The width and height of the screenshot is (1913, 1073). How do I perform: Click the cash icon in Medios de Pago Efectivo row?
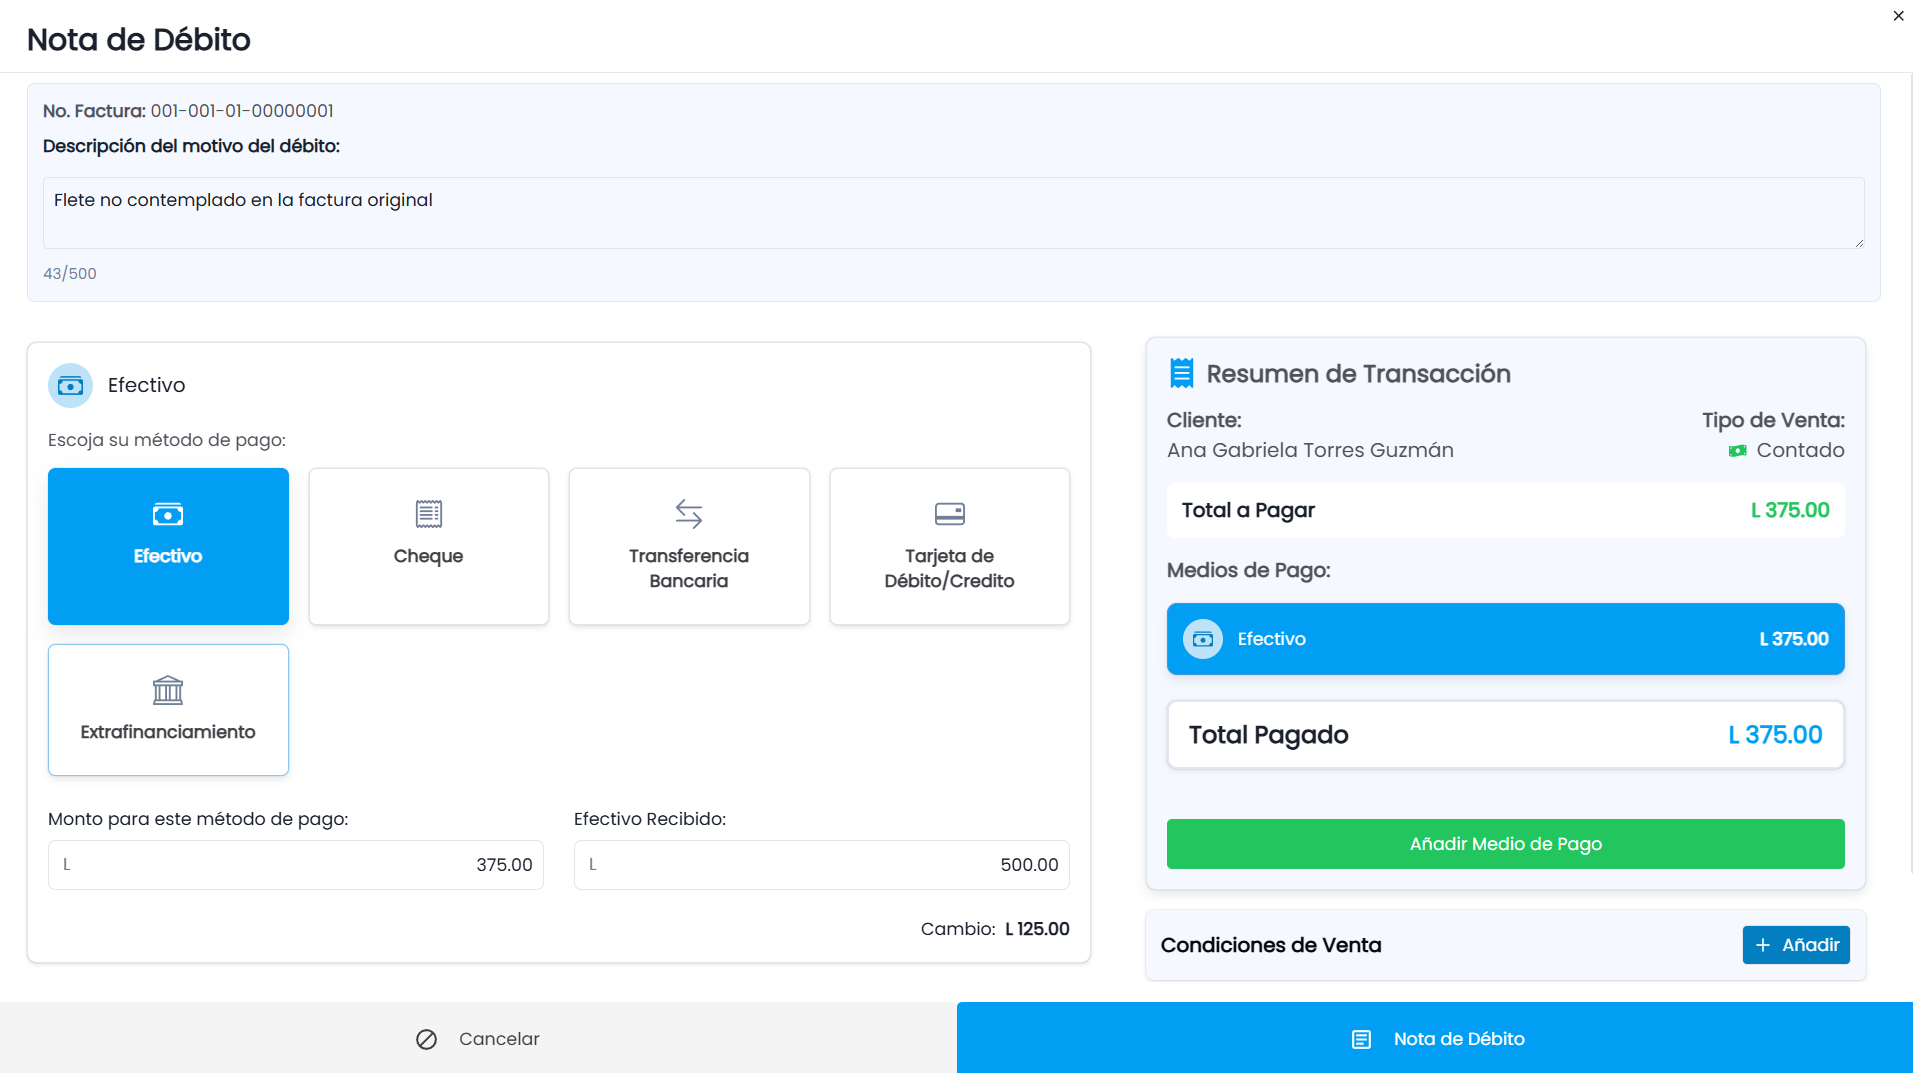coord(1203,639)
